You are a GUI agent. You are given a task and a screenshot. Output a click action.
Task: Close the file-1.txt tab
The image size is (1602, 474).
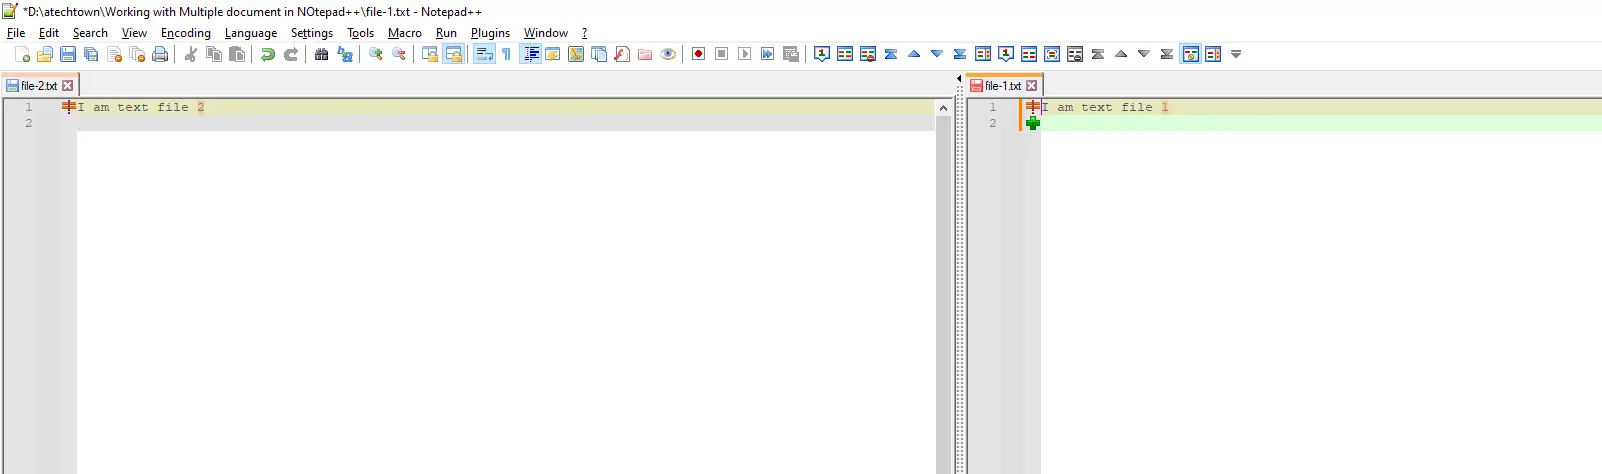pyautogui.click(x=1032, y=86)
